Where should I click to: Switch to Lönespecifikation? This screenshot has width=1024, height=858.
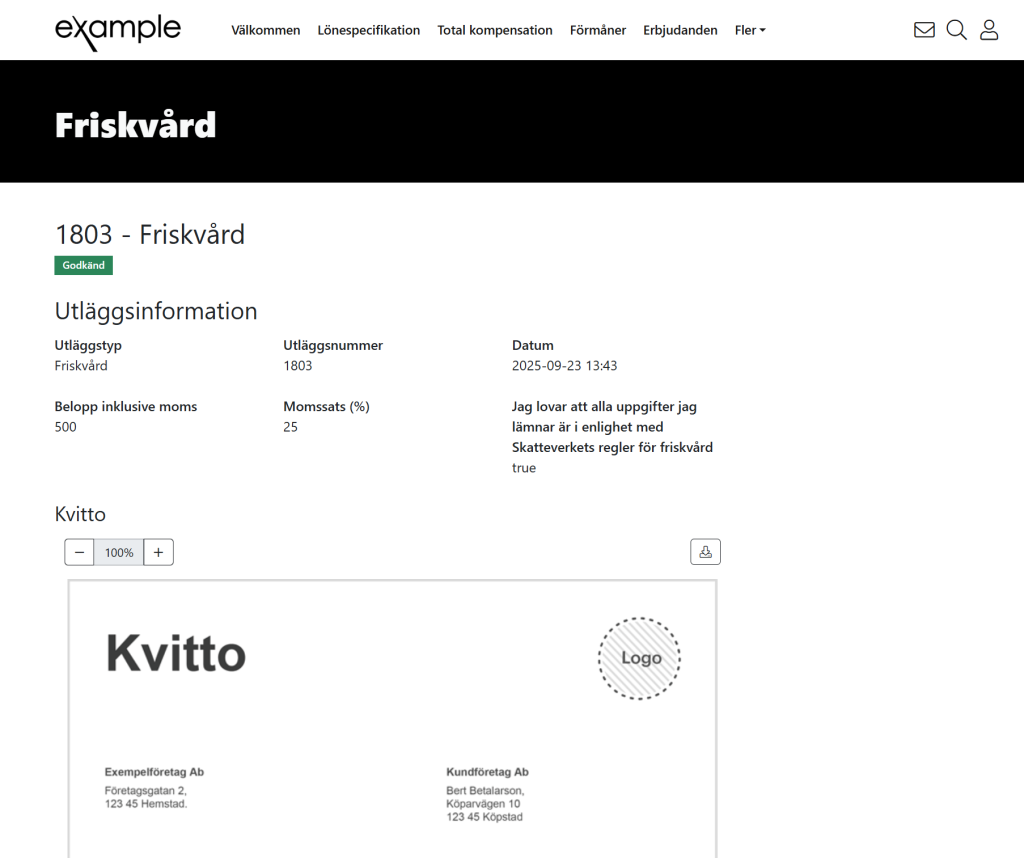(368, 30)
